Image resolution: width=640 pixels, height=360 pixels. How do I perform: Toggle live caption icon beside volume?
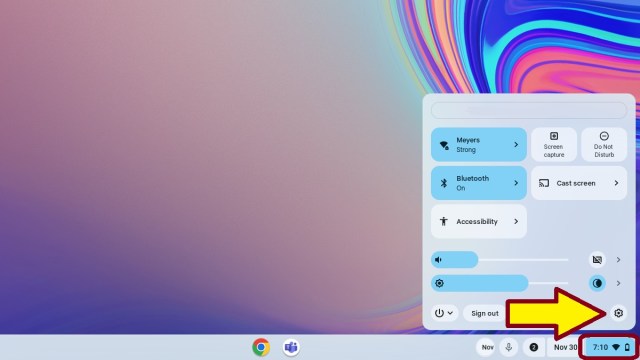click(597, 260)
